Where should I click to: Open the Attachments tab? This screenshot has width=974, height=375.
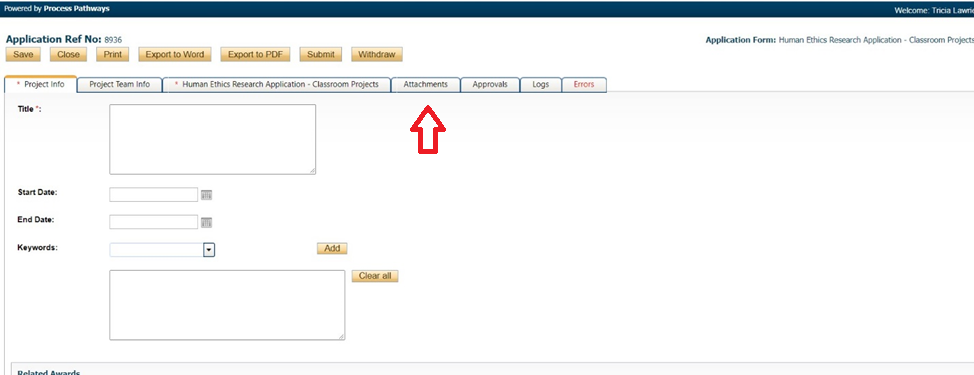click(426, 85)
